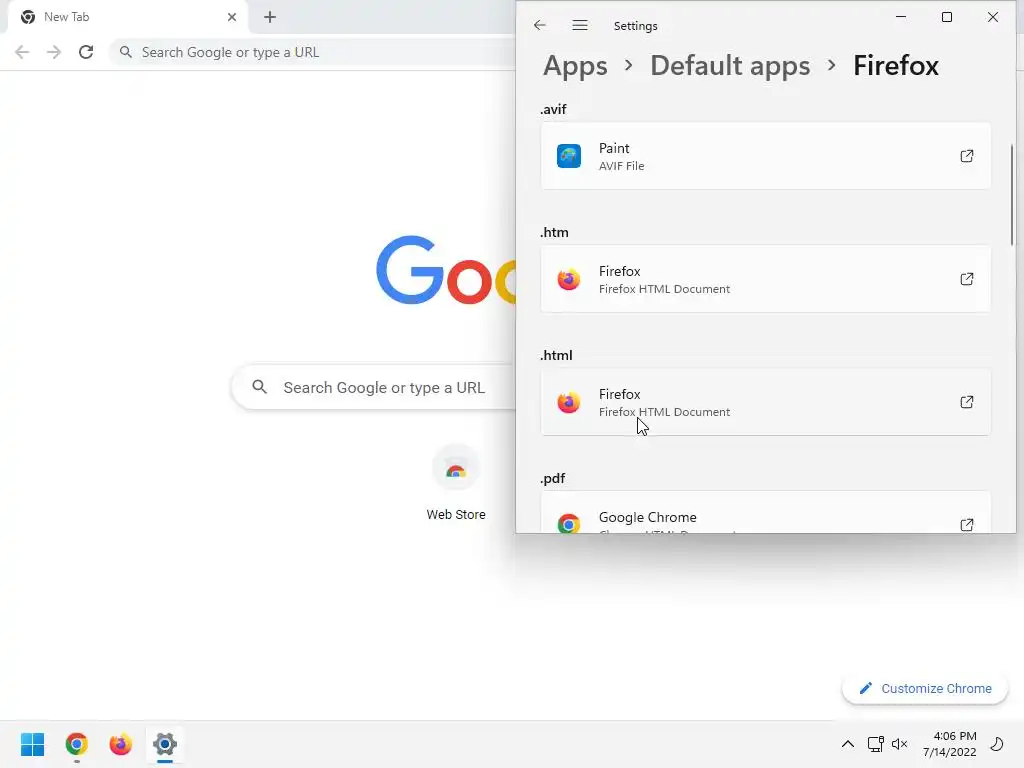Click search magnifier icon in Google box
This screenshot has height=768, width=1024.
(259, 387)
